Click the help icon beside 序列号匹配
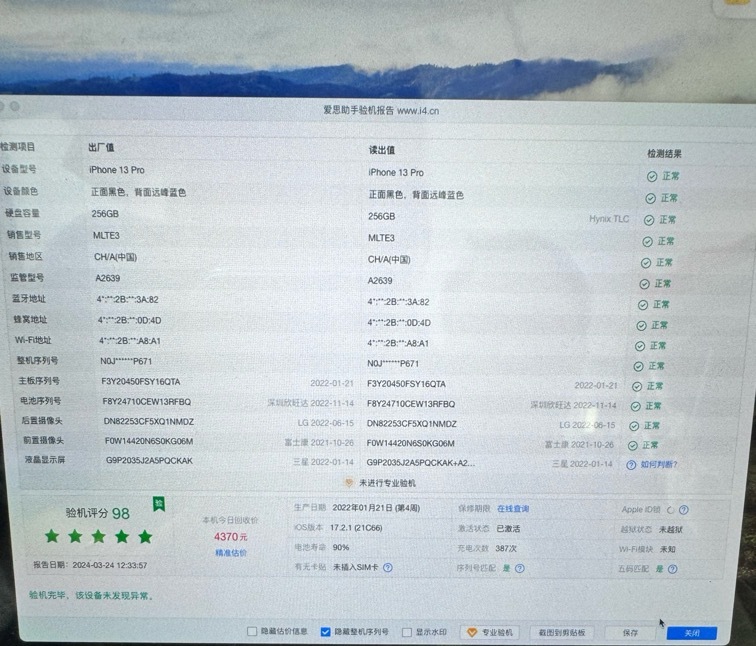This screenshot has width=756, height=646. tap(520, 568)
